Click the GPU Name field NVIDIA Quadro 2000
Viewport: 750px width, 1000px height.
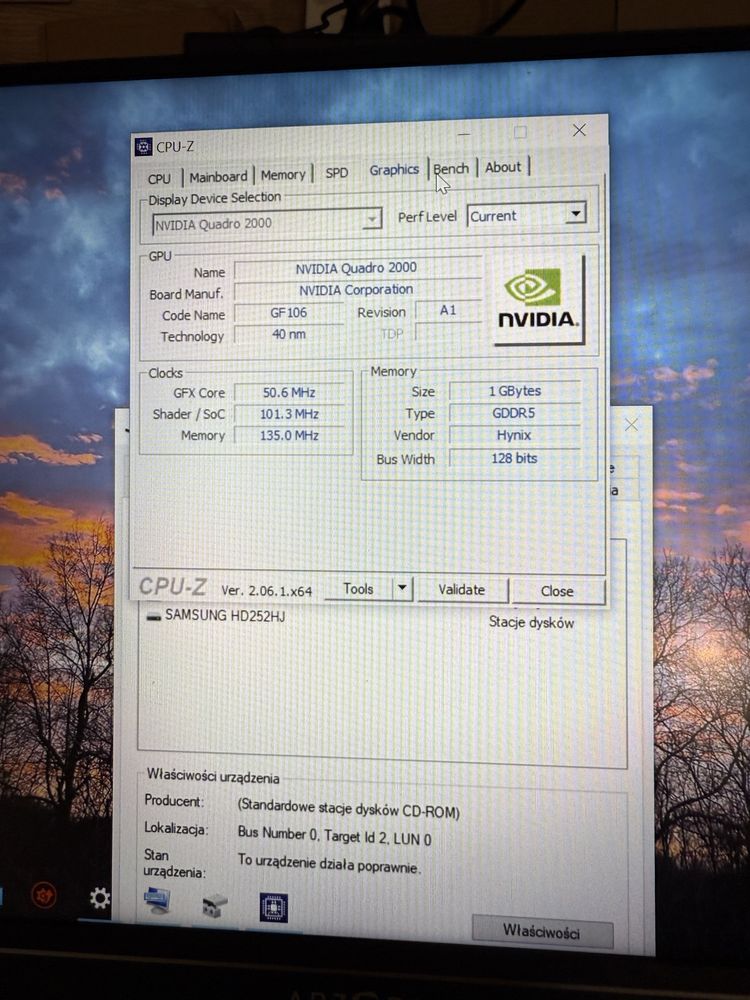[x=356, y=268]
